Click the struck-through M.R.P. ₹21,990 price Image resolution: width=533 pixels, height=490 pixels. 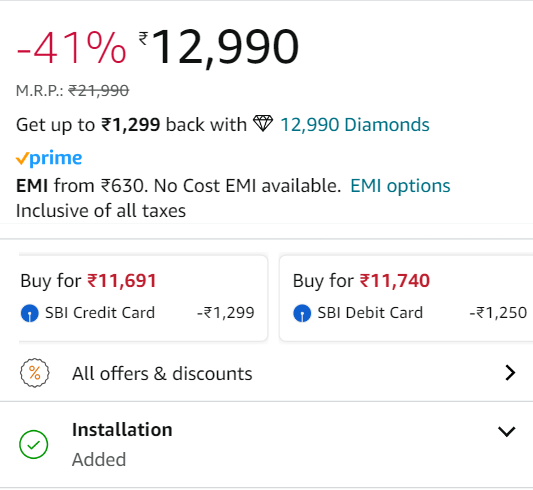click(99, 91)
